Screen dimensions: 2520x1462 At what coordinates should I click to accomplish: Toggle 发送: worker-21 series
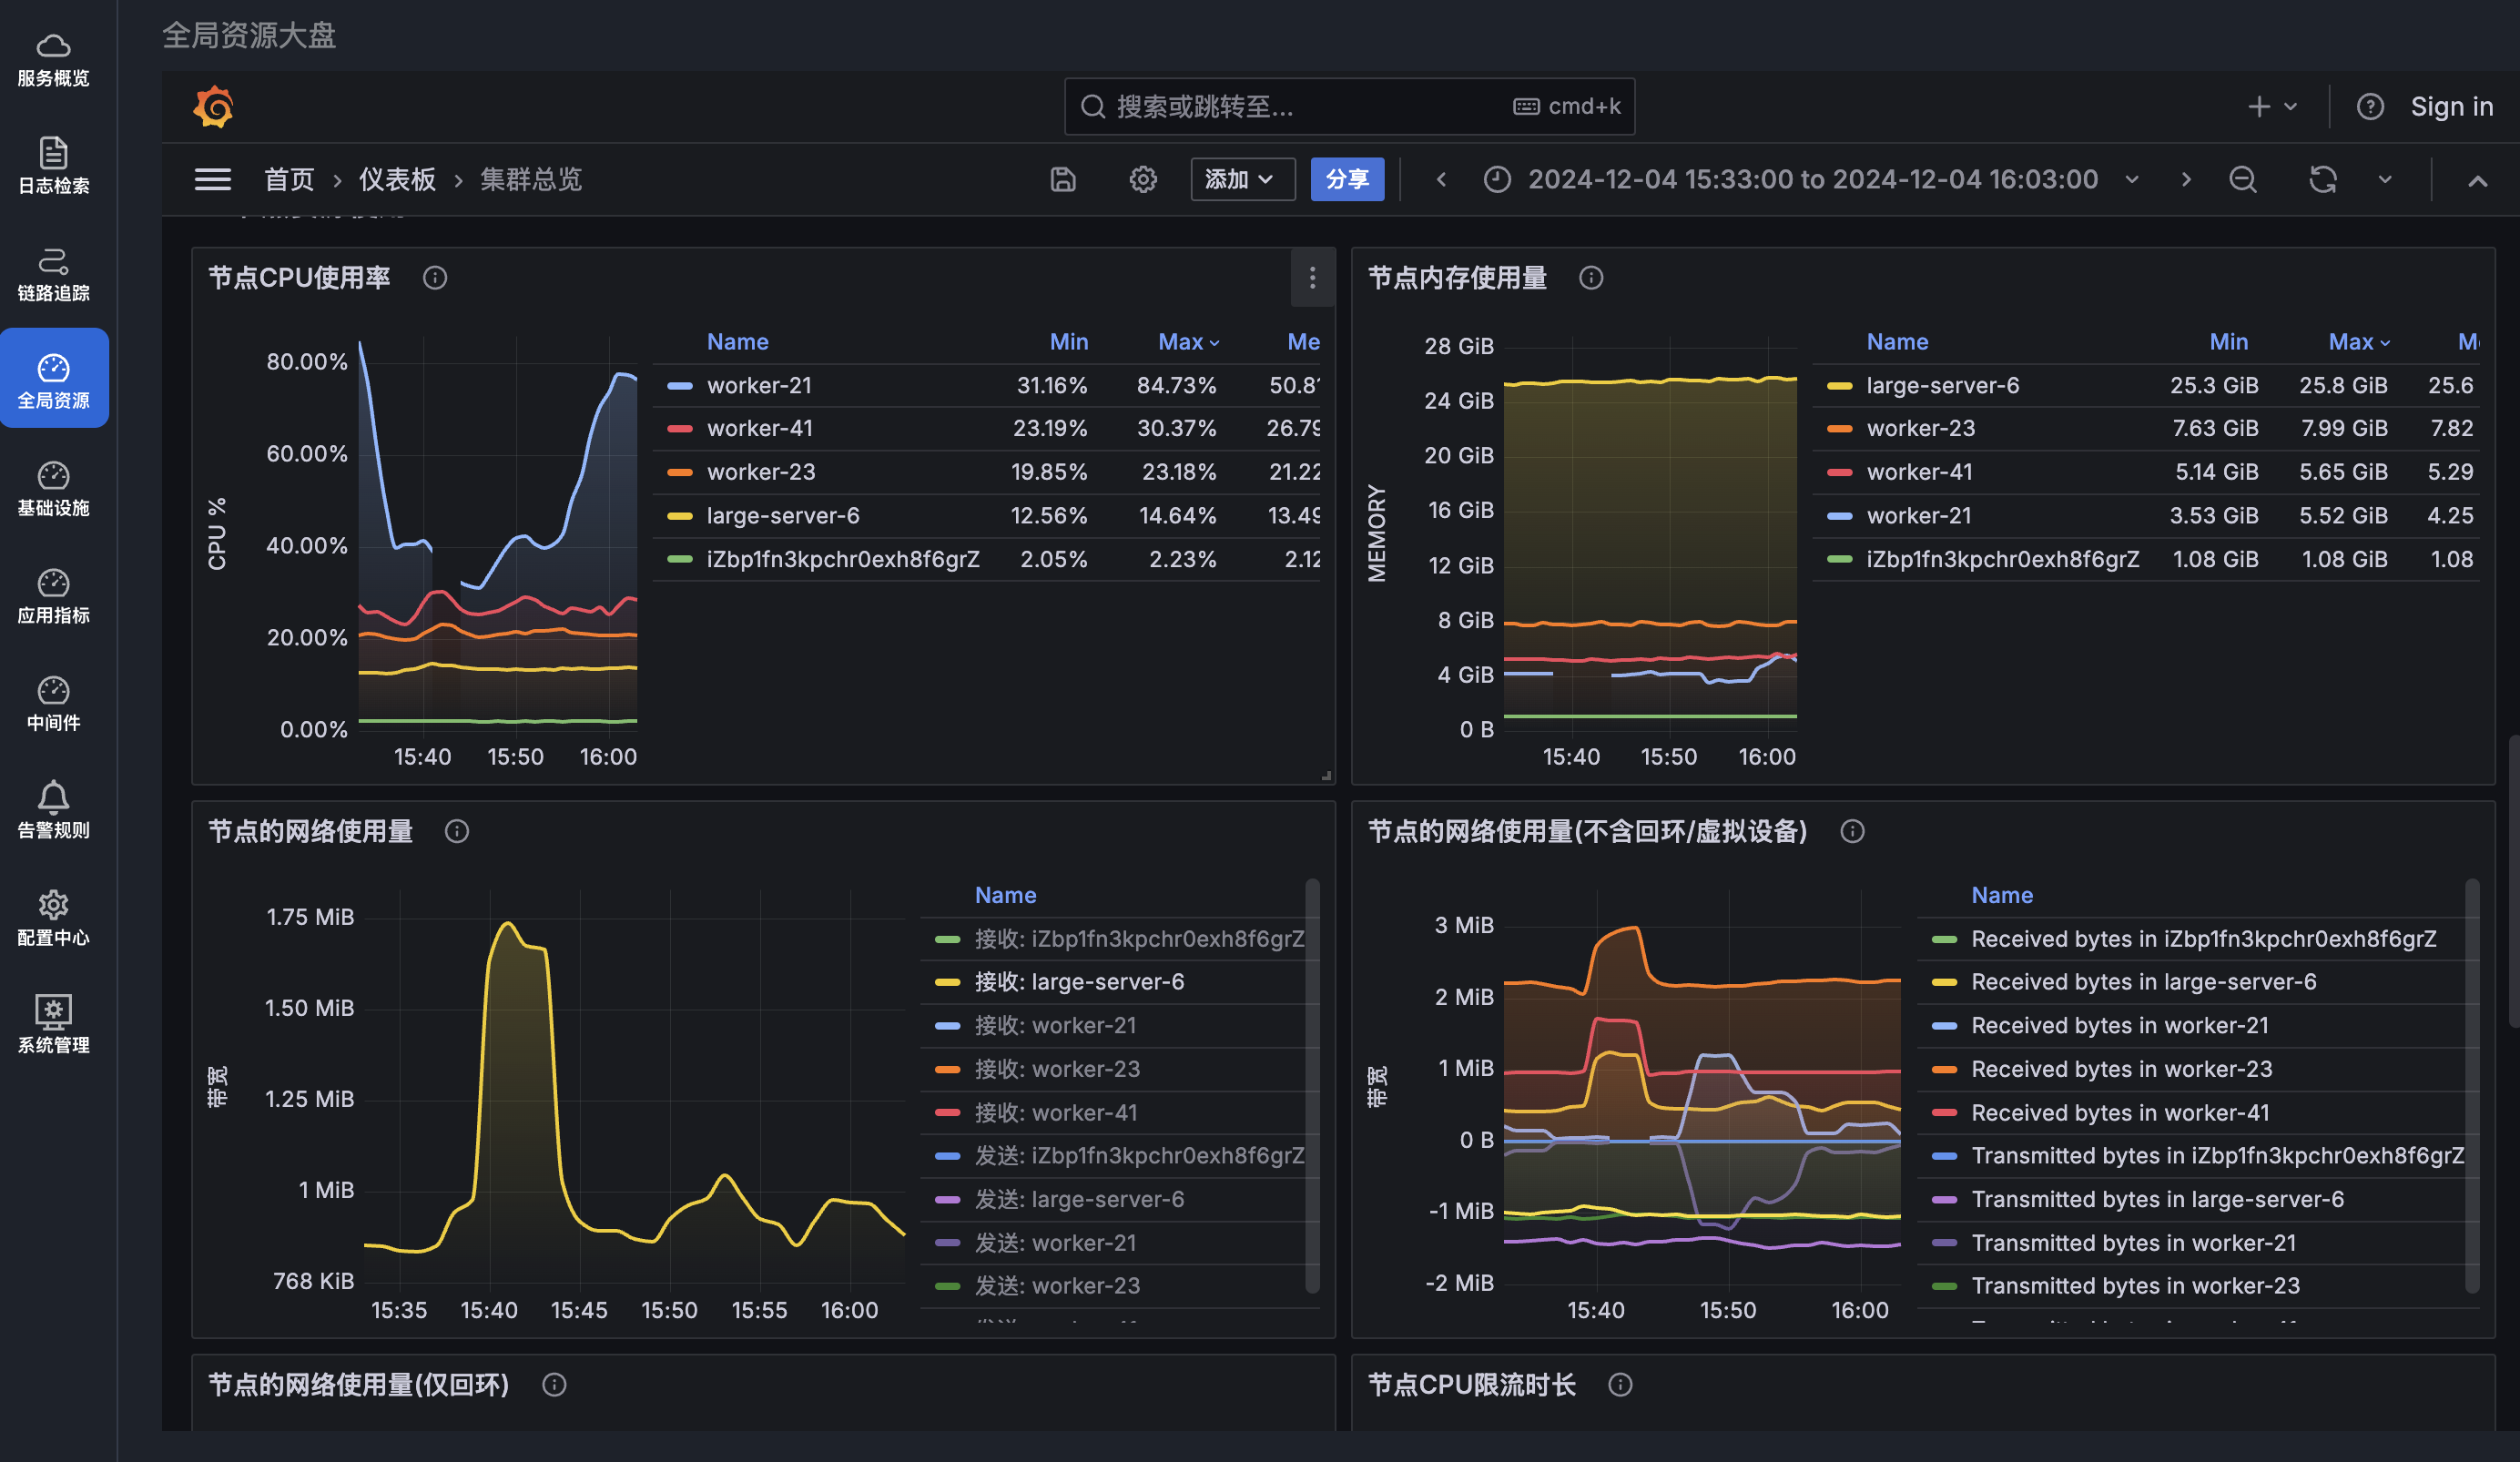coord(1055,1243)
